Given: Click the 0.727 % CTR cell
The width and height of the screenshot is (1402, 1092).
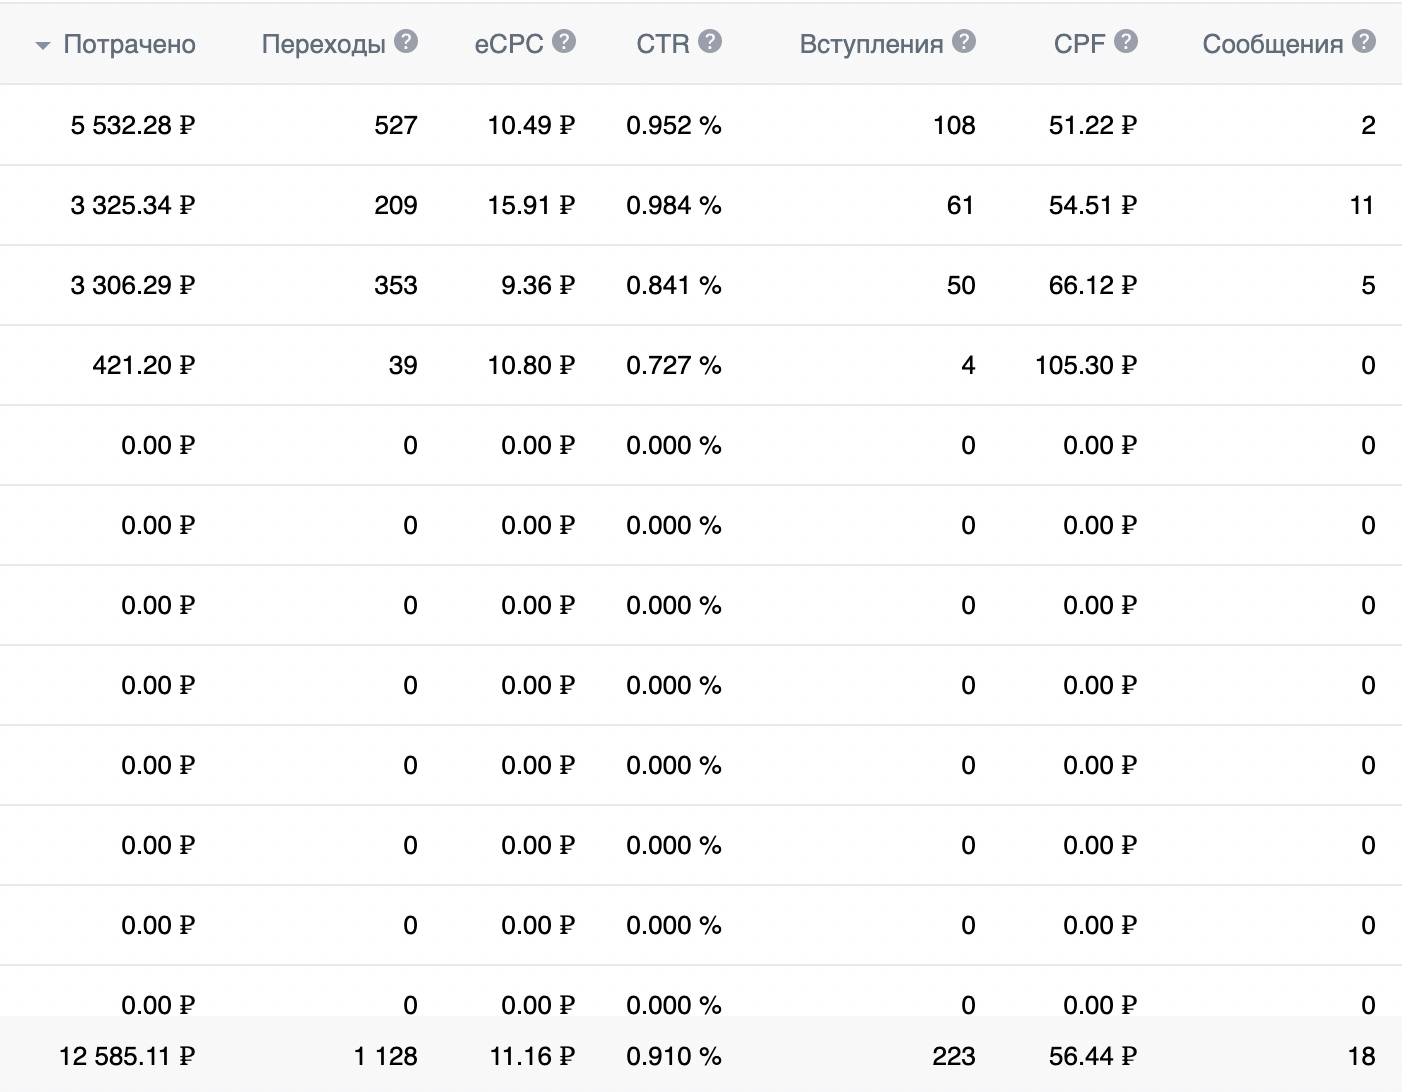Looking at the screenshot, I should pyautogui.click(x=674, y=365).
